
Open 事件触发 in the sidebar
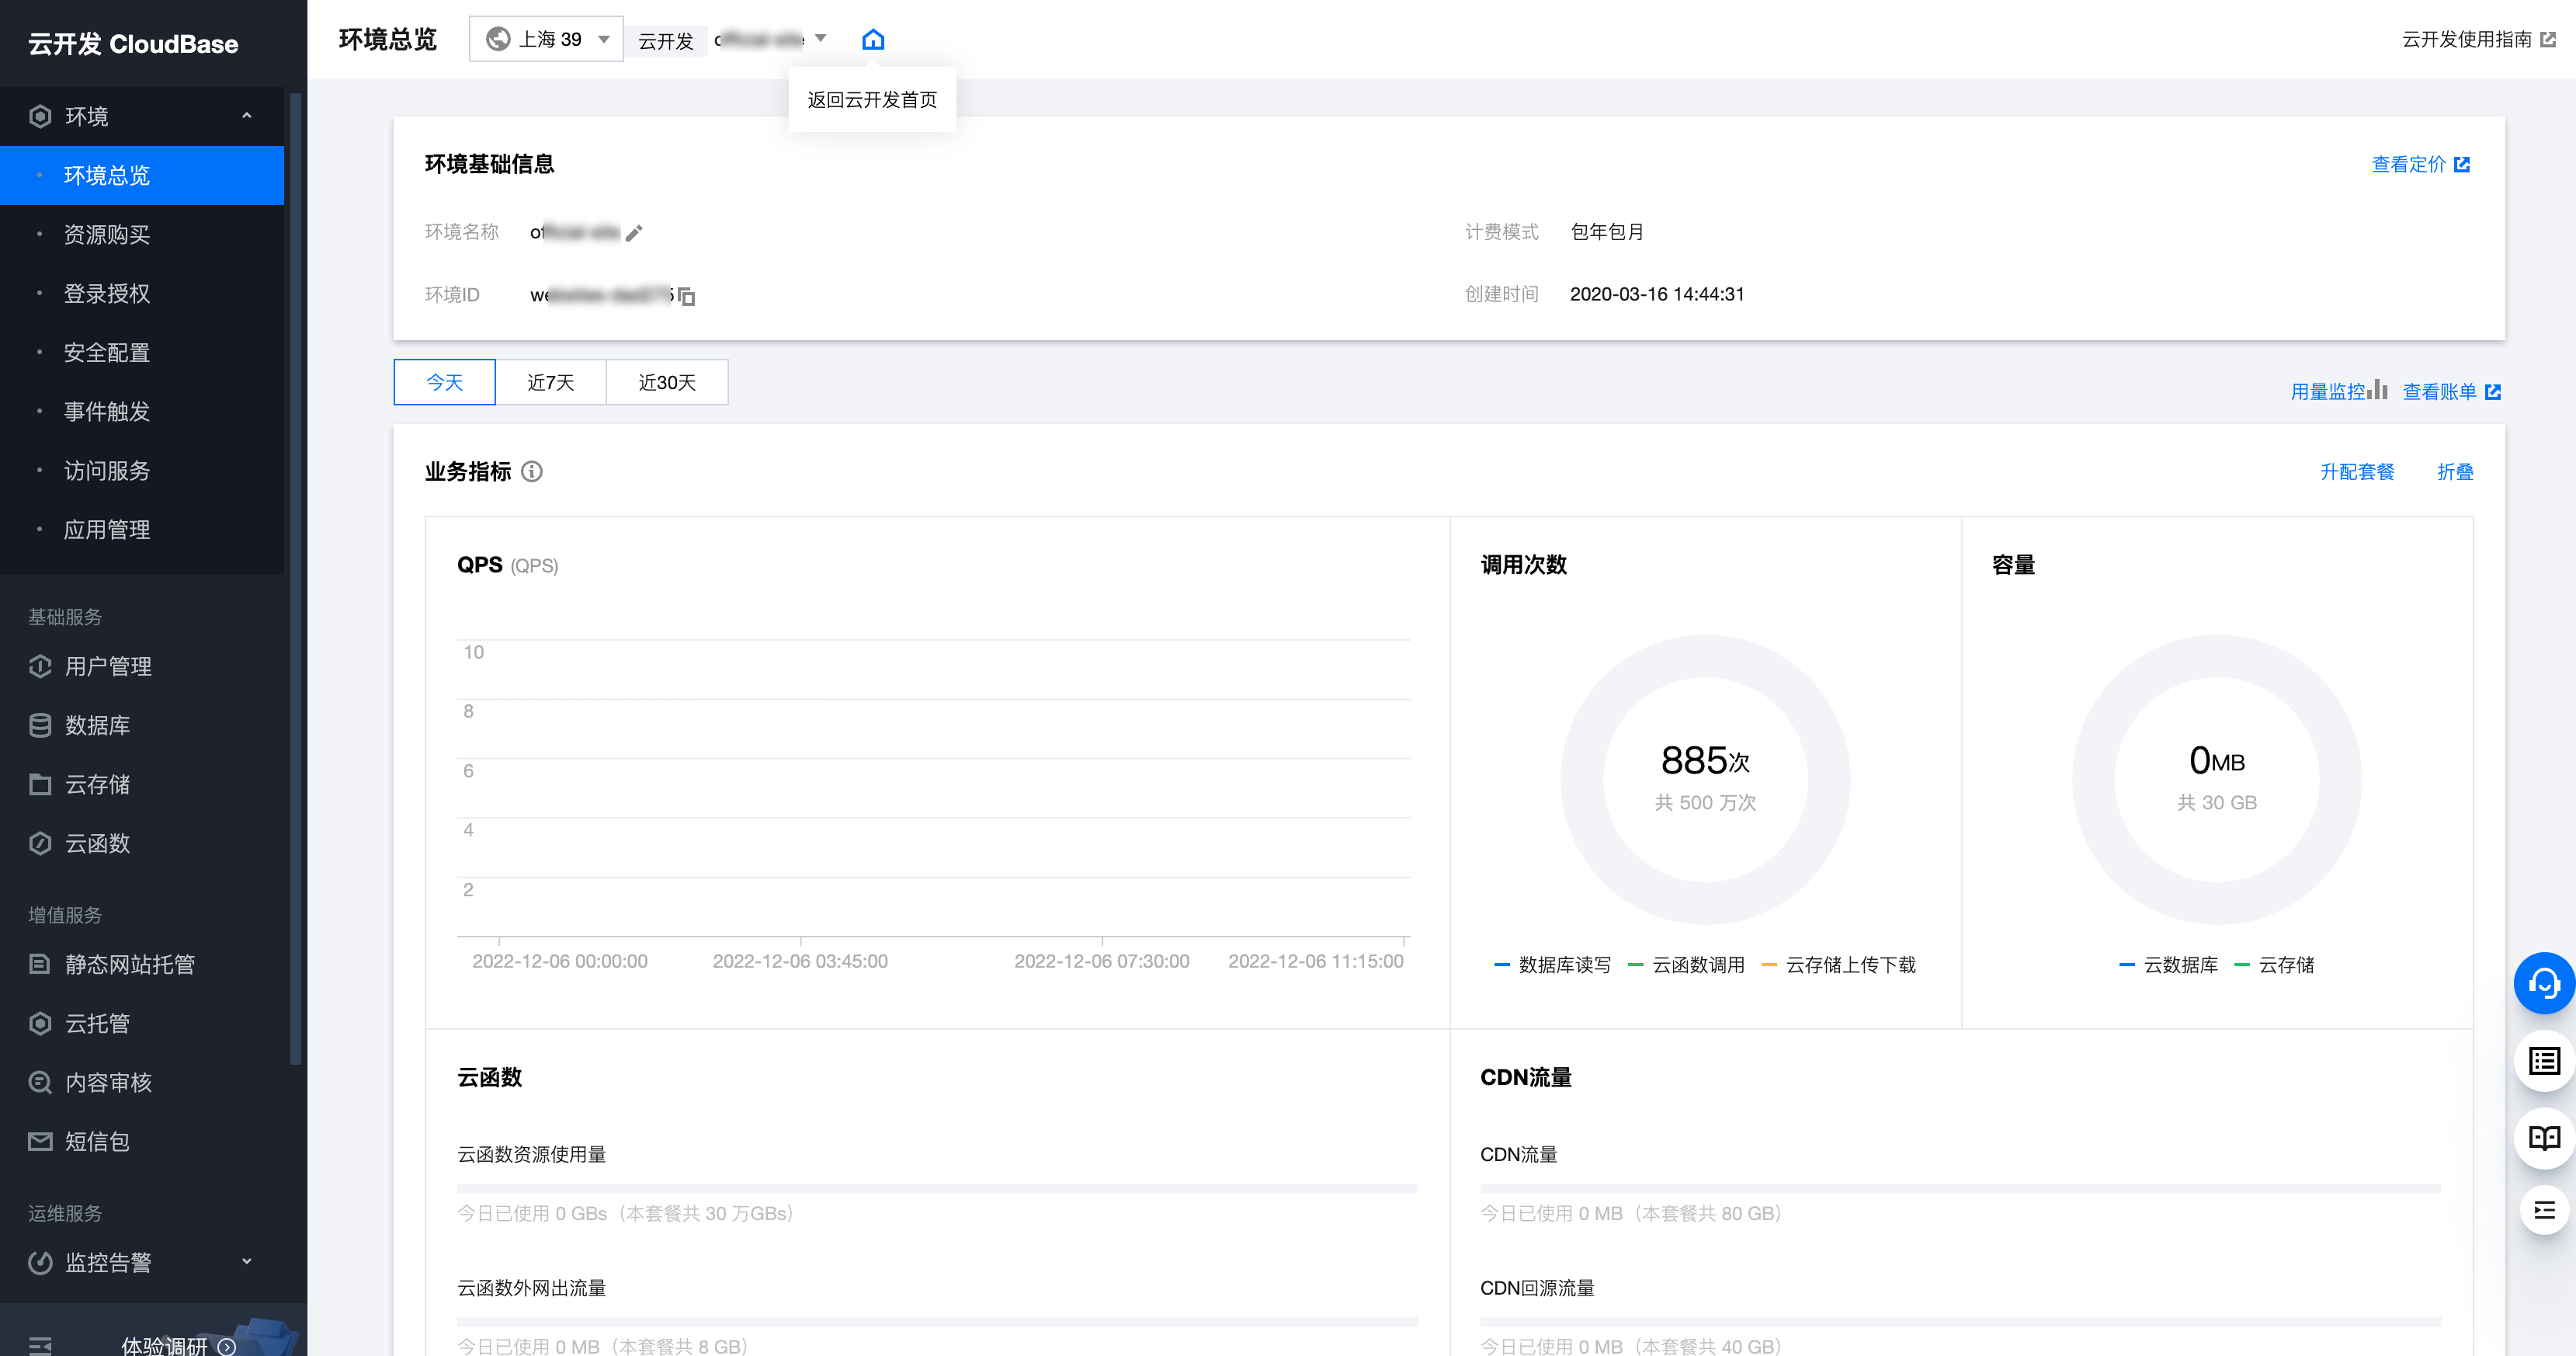pyautogui.click(x=142, y=411)
